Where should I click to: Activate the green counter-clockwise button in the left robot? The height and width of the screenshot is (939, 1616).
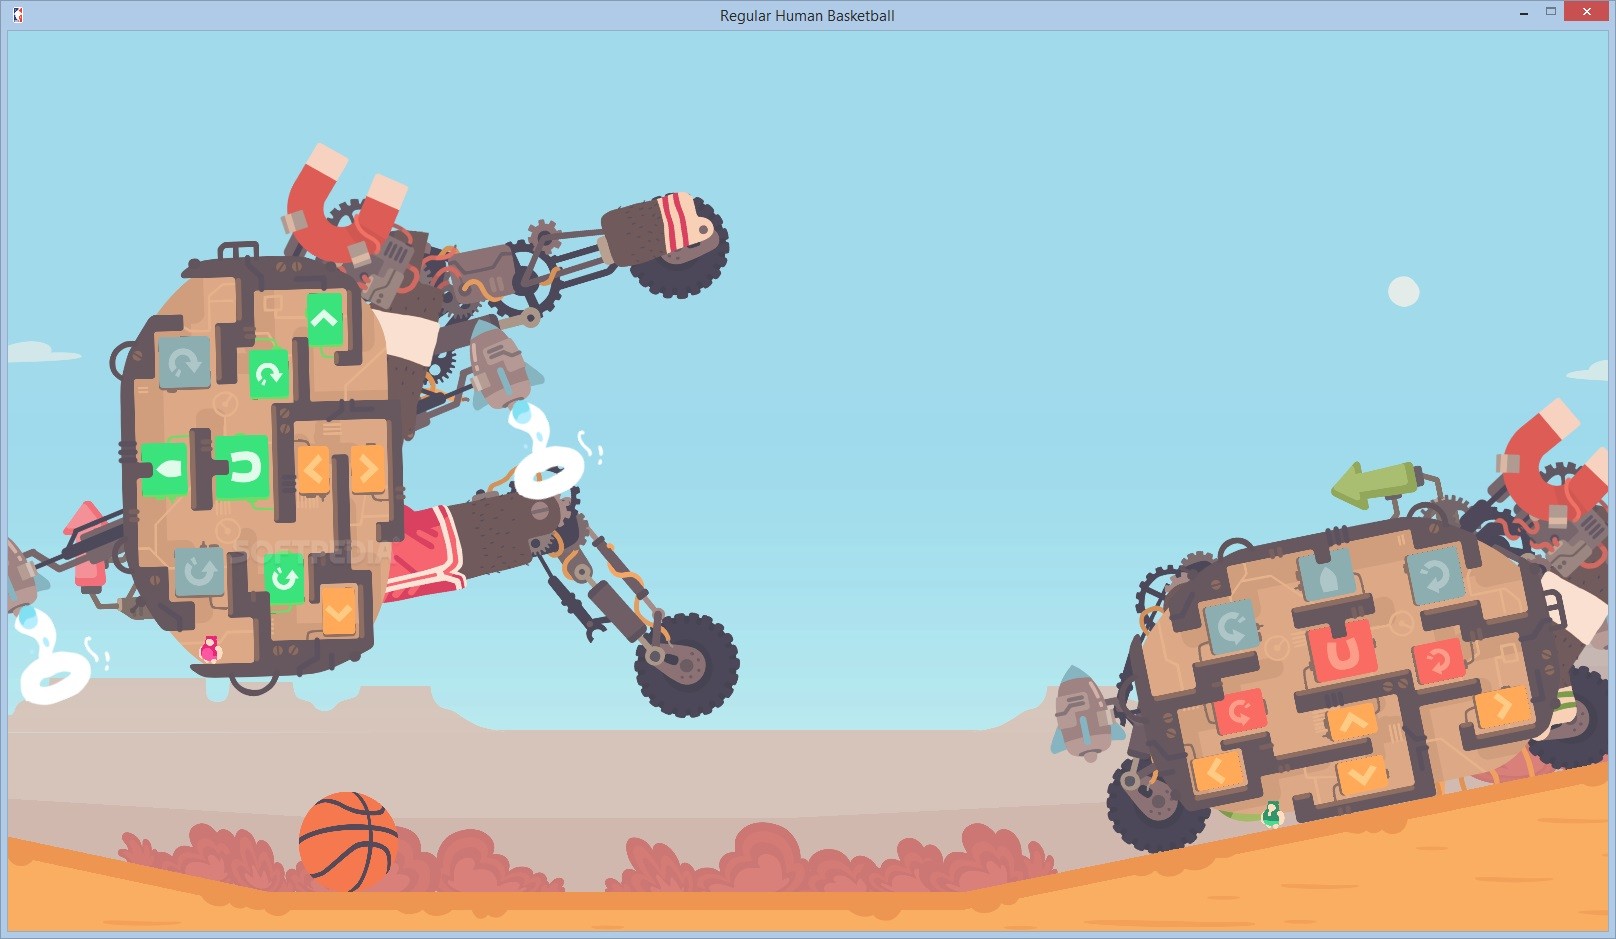coord(284,578)
